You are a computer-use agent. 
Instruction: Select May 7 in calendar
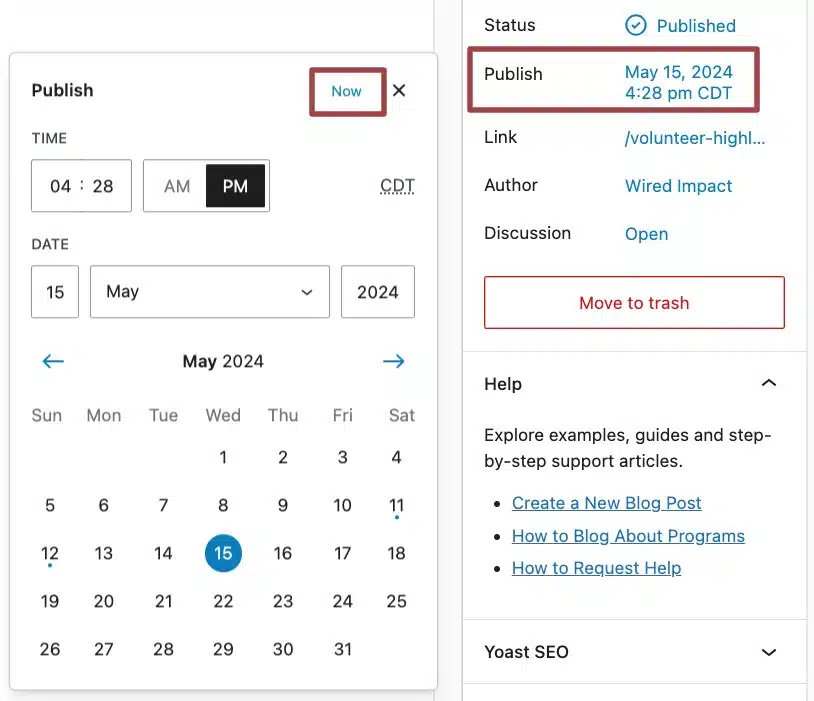coord(164,505)
